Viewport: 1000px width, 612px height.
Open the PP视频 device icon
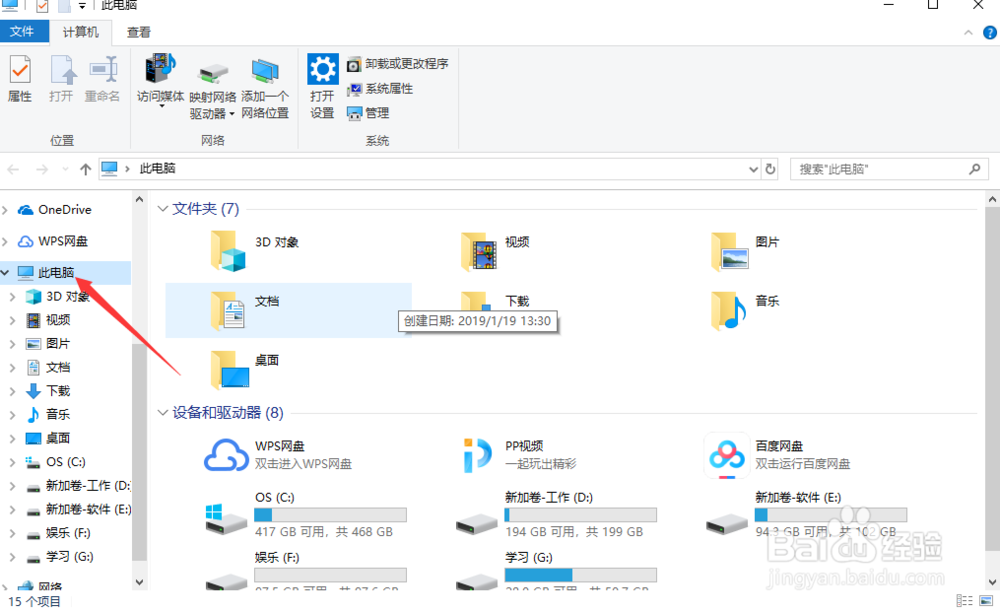(x=476, y=455)
